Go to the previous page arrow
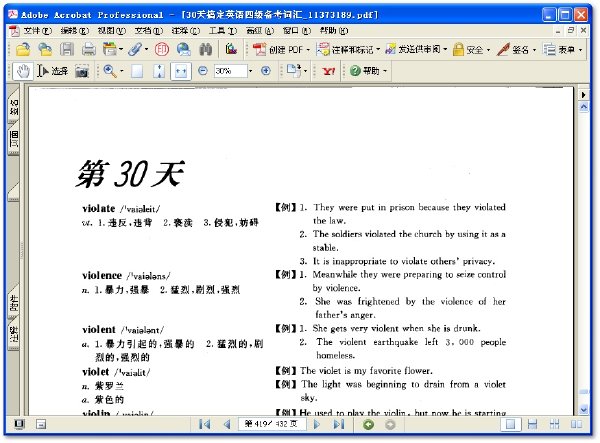The width and height of the screenshot is (600, 443). [x=227, y=424]
